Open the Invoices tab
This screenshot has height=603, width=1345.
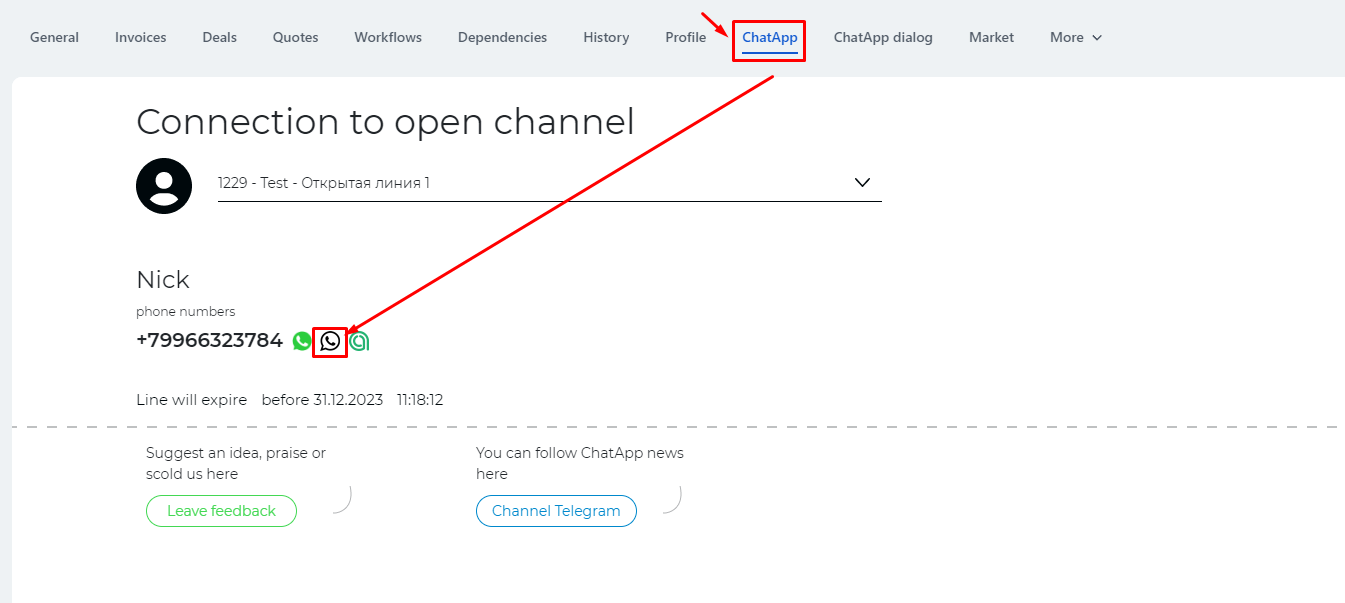click(141, 37)
